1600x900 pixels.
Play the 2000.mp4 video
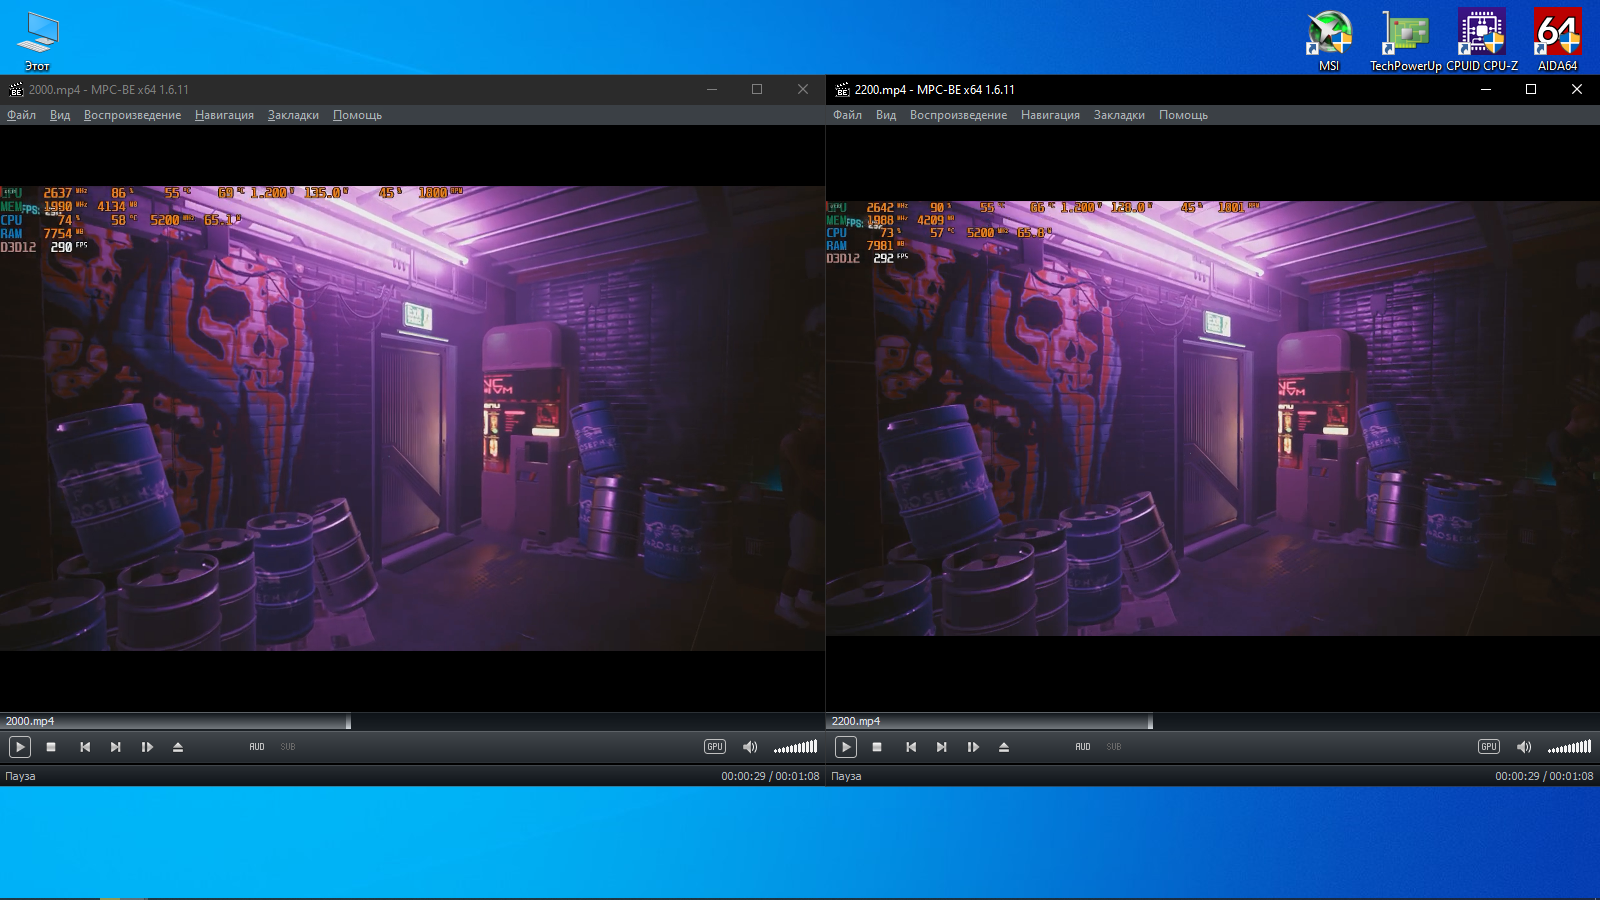(20, 747)
